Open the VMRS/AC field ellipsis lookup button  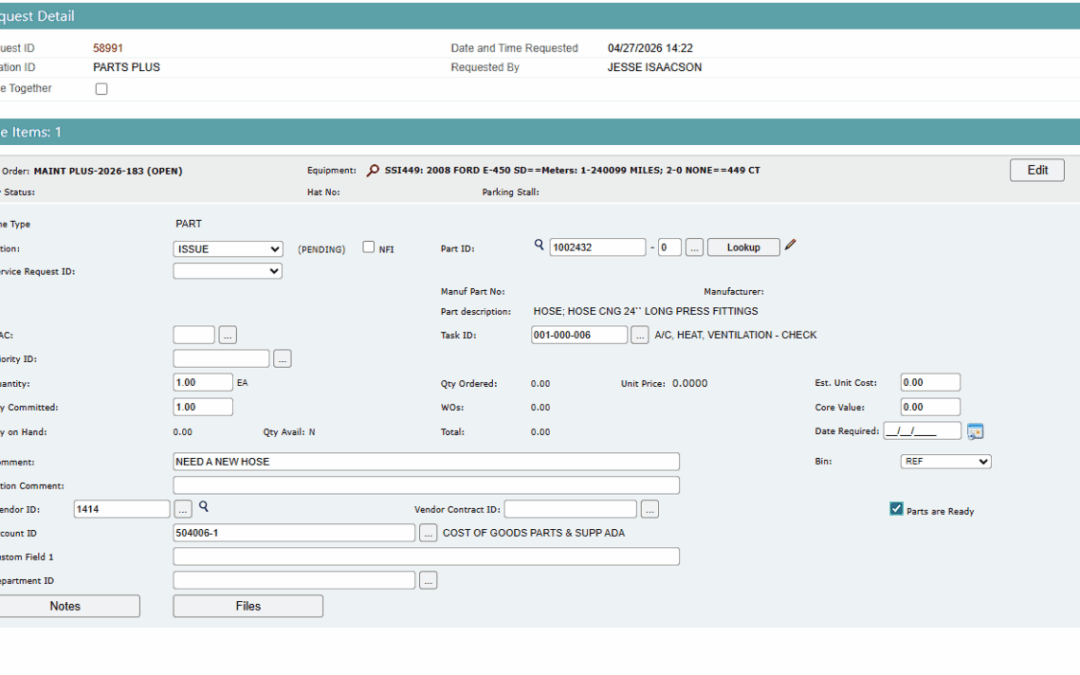[227, 335]
